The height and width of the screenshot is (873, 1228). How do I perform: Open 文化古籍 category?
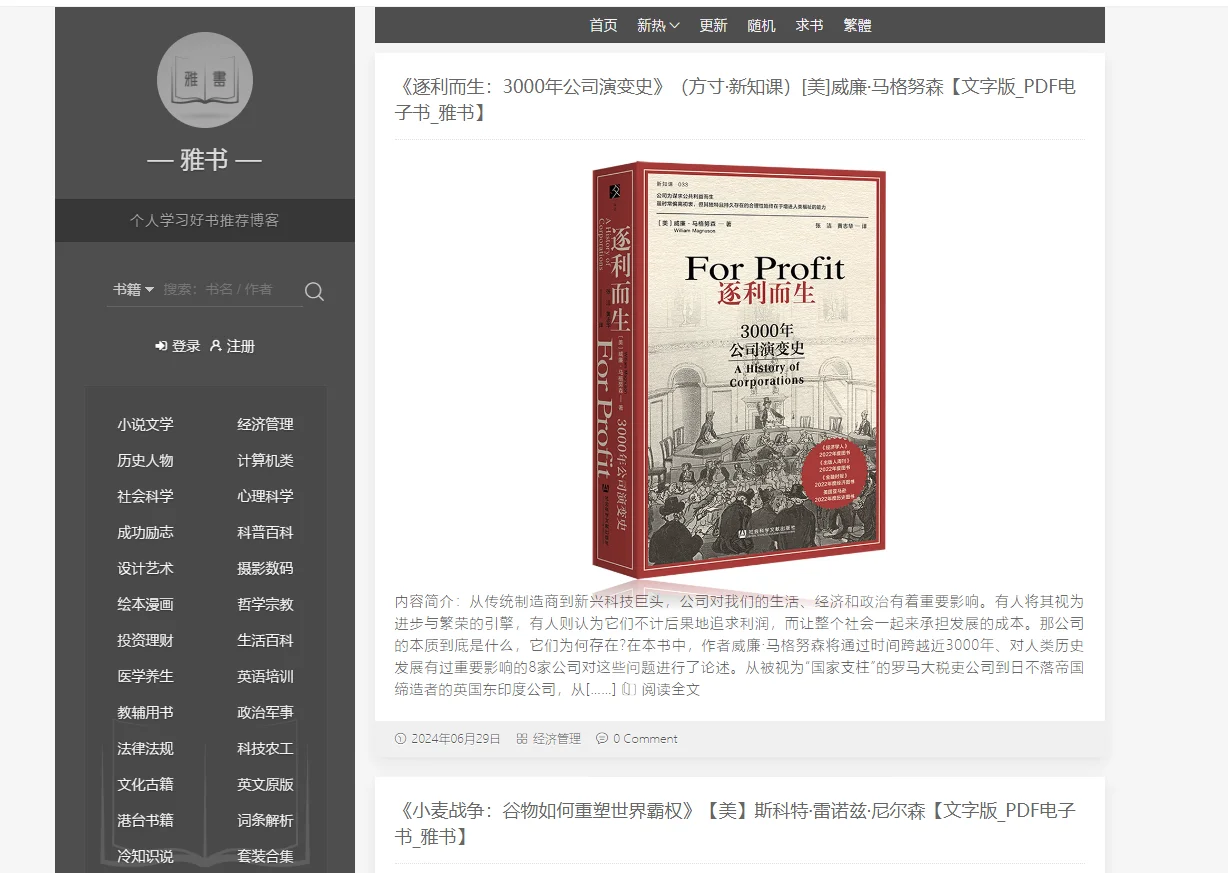(145, 784)
